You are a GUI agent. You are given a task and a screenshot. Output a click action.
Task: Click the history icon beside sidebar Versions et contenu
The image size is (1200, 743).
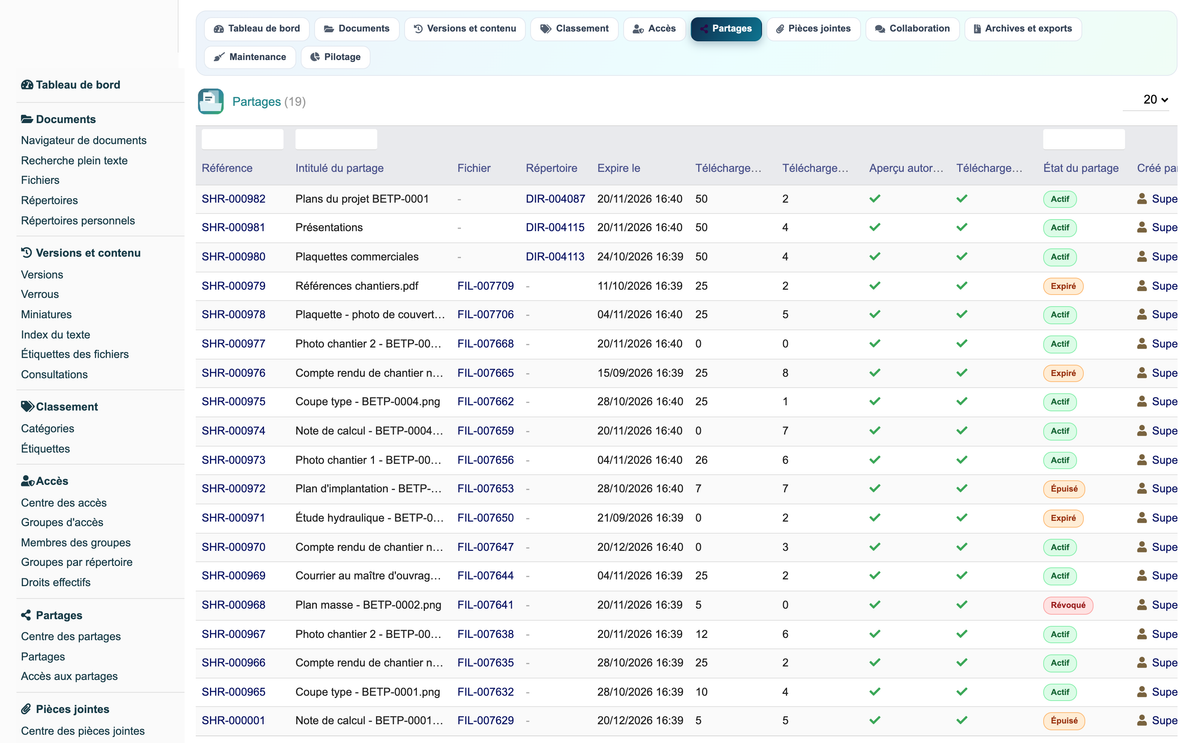tap(27, 253)
